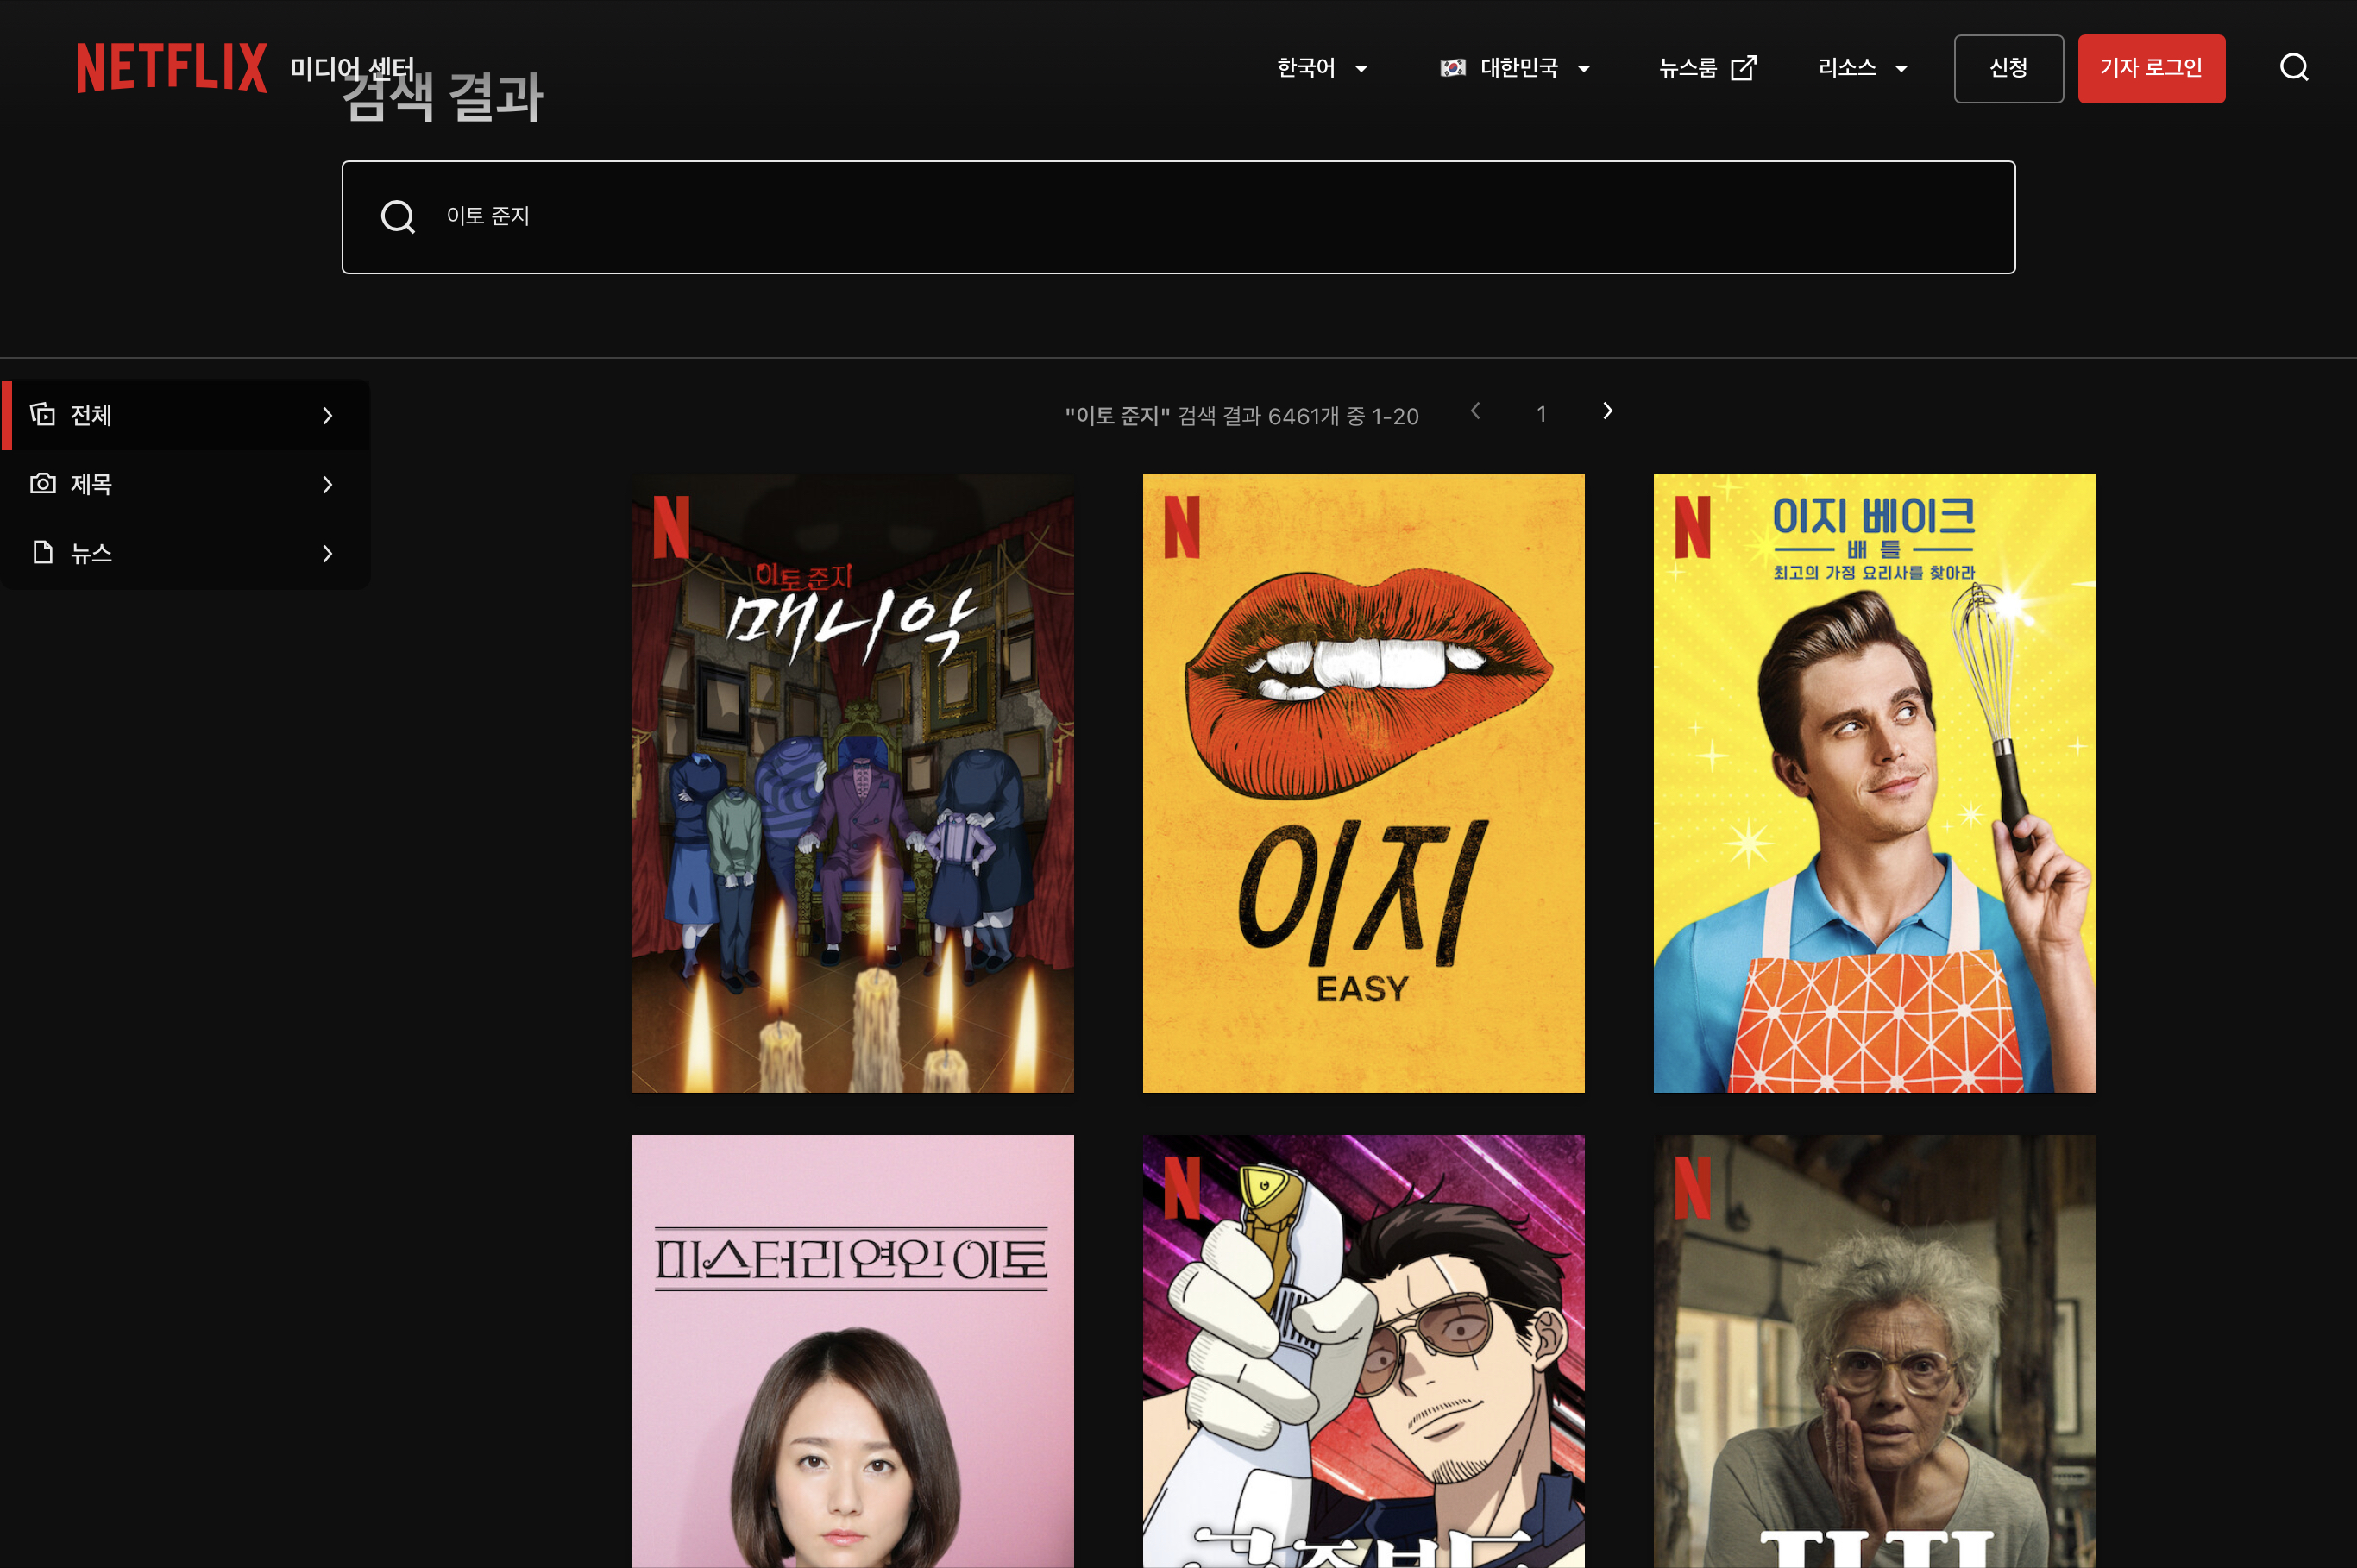Click the 기자 로그인 button
The image size is (2357, 1568).
[x=2151, y=68]
